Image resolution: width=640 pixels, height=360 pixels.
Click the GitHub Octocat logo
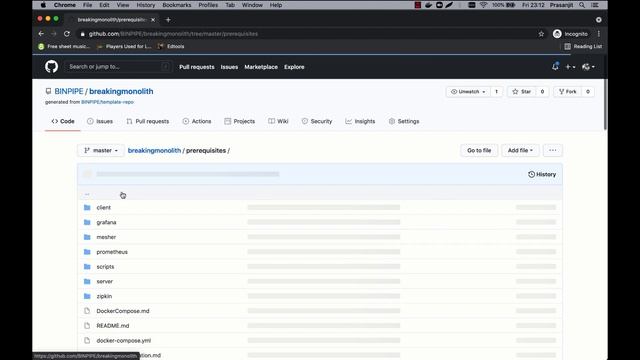click(51, 67)
